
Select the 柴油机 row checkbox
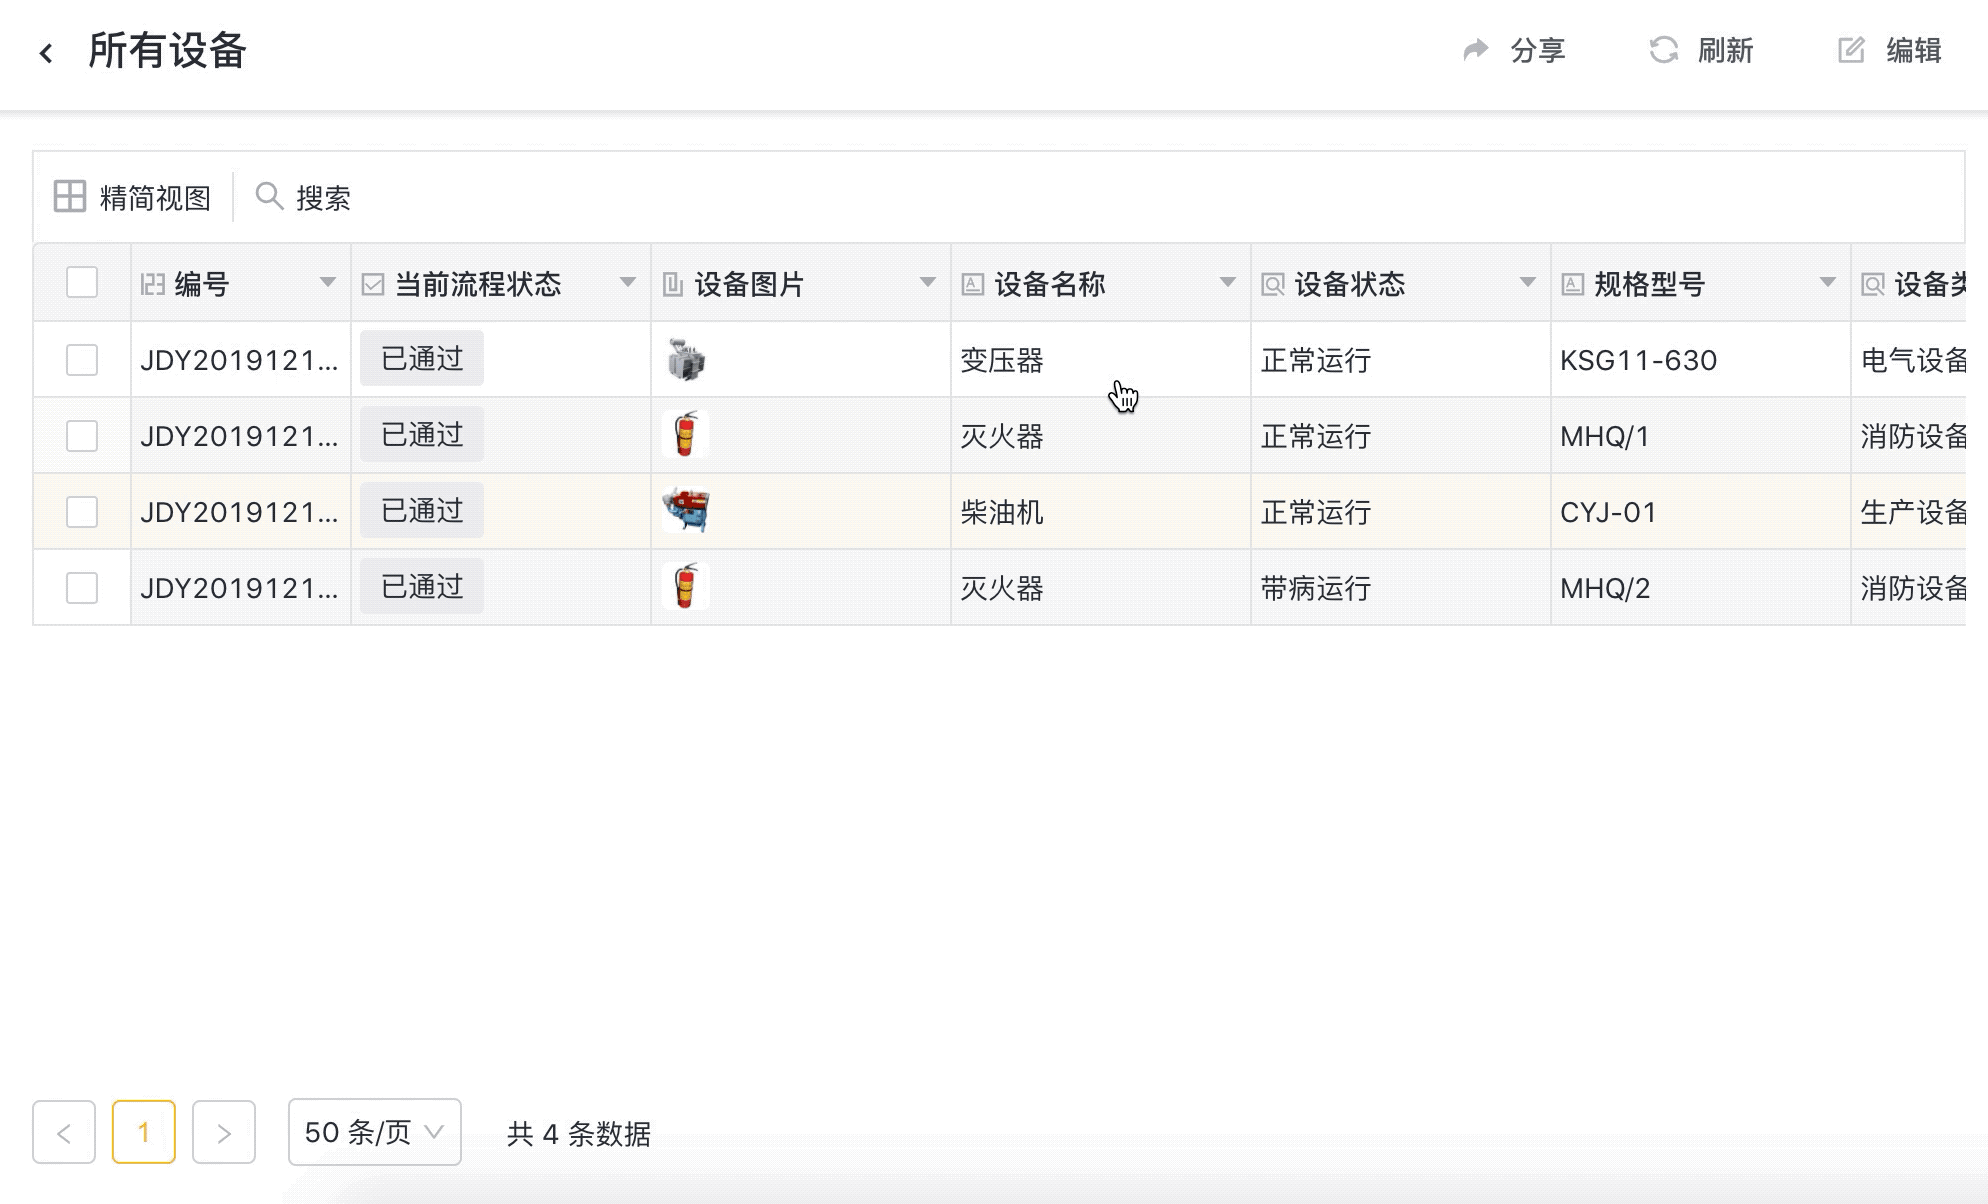tap(82, 512)
